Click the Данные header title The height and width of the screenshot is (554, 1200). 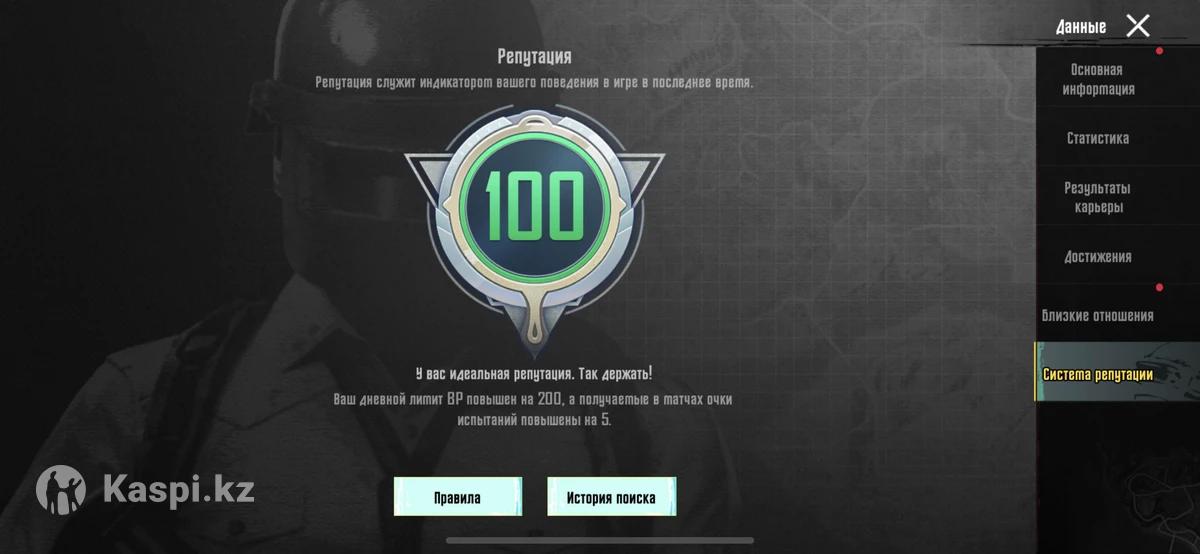[x=1081, y=27]
